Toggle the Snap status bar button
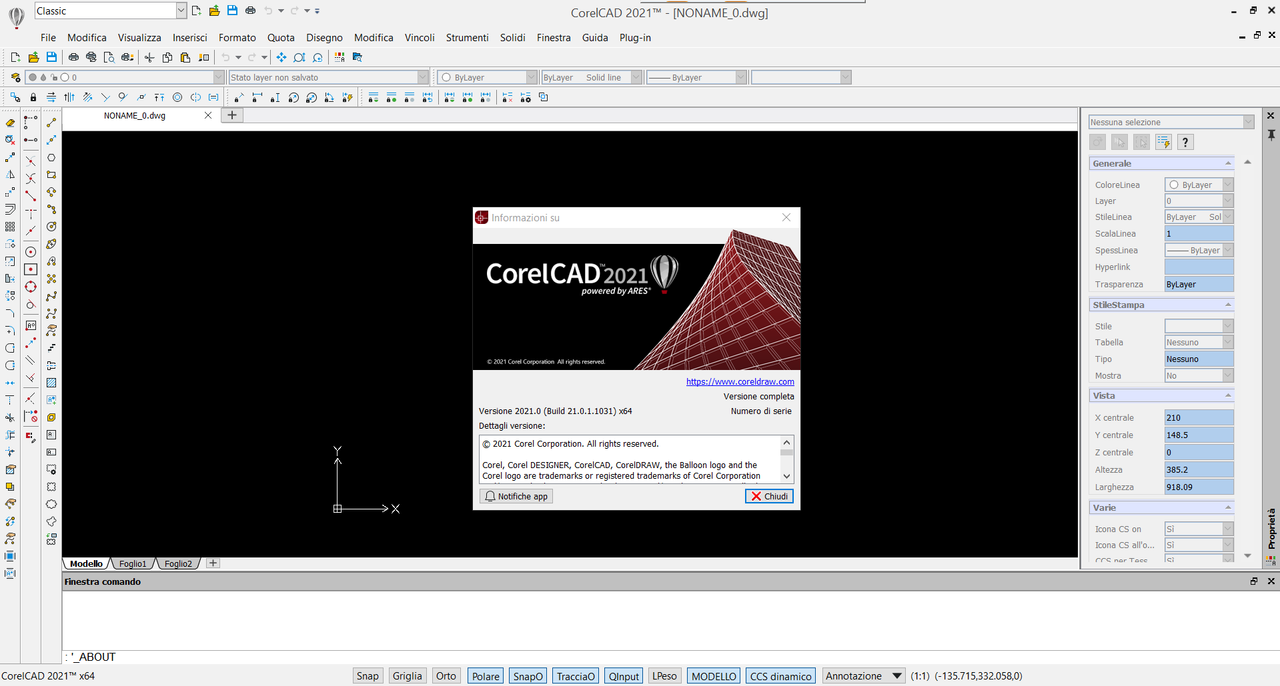The width and height of the screenshot is (1280, 686). tap(368, 676)
